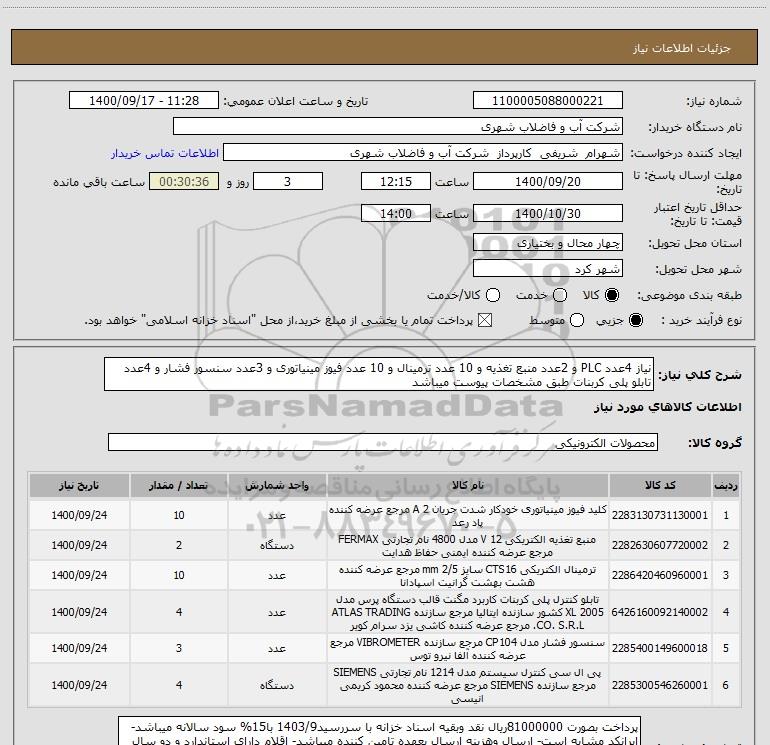
Task: Click the FERMAX power supply item name
Action: [468, 546]
